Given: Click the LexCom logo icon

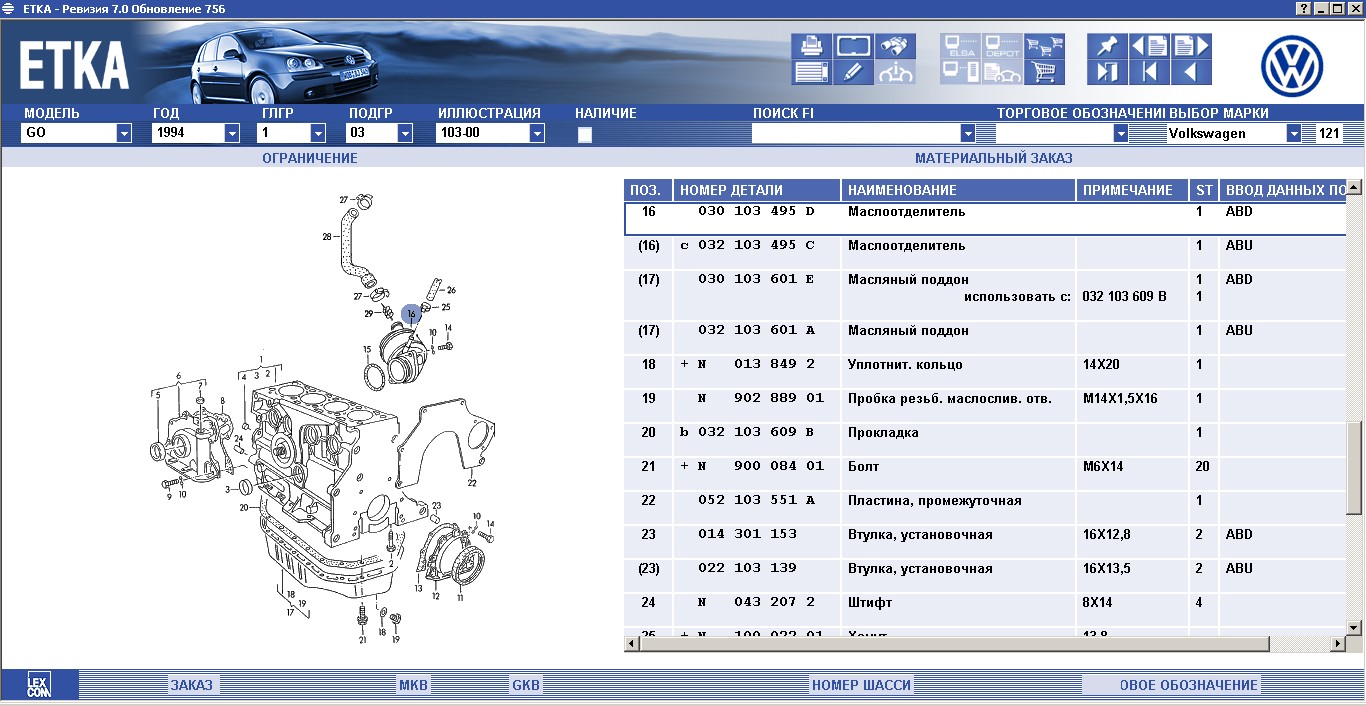Looking at the screenshot, I should [39, 685].
